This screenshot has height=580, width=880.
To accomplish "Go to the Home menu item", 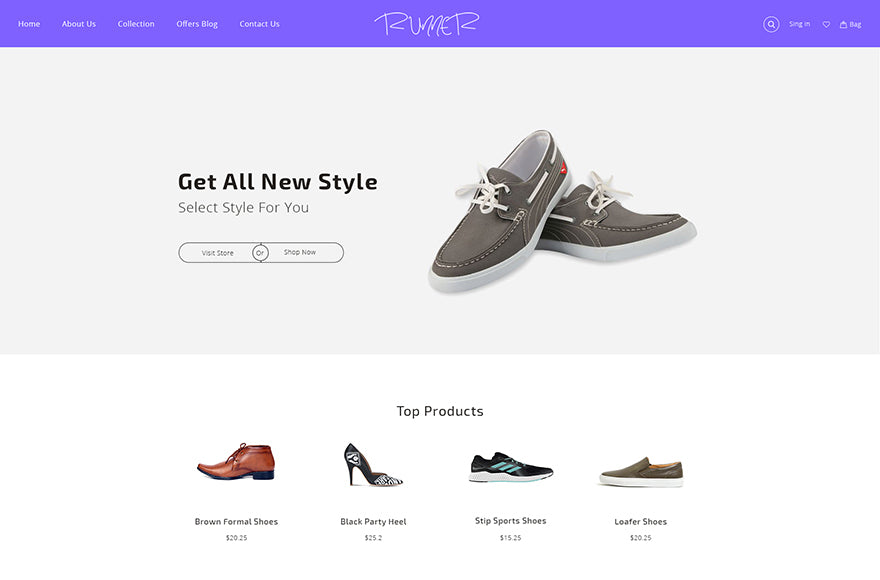I will pyautogui.click(x=29, y=24).
